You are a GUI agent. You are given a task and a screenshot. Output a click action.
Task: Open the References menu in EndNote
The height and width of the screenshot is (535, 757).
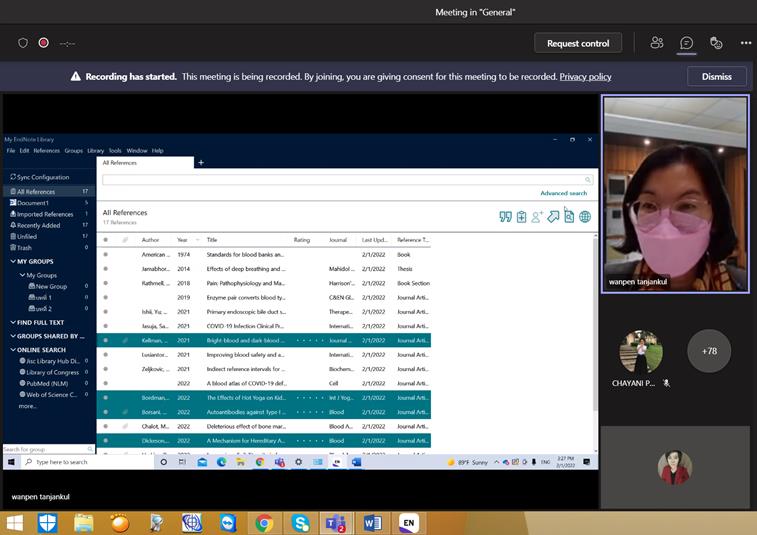pyautogui.click(x=46, y=151)
